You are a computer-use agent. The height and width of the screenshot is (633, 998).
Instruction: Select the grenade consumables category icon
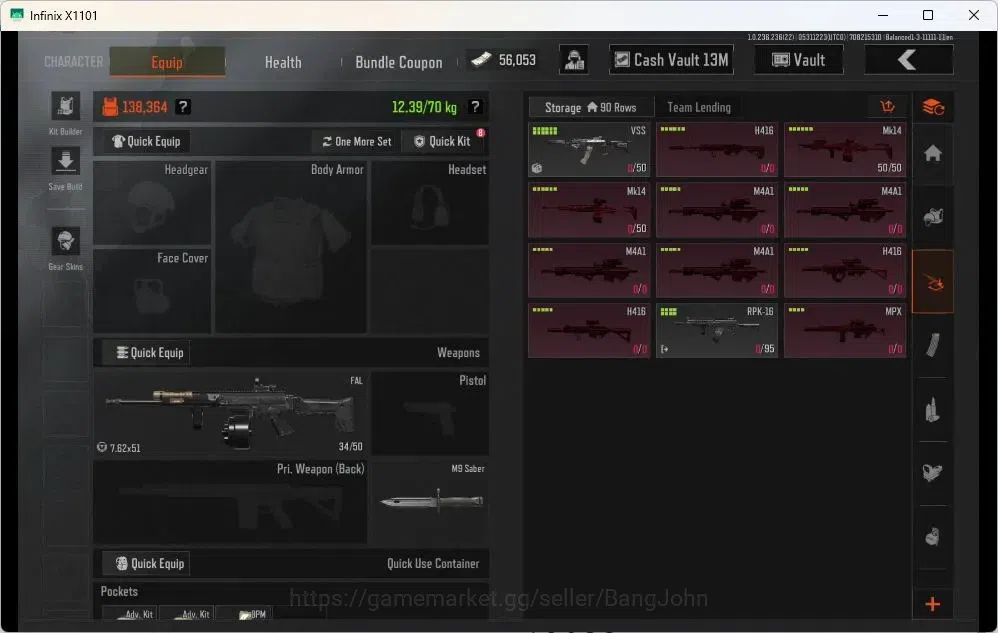tap(933, 536)
